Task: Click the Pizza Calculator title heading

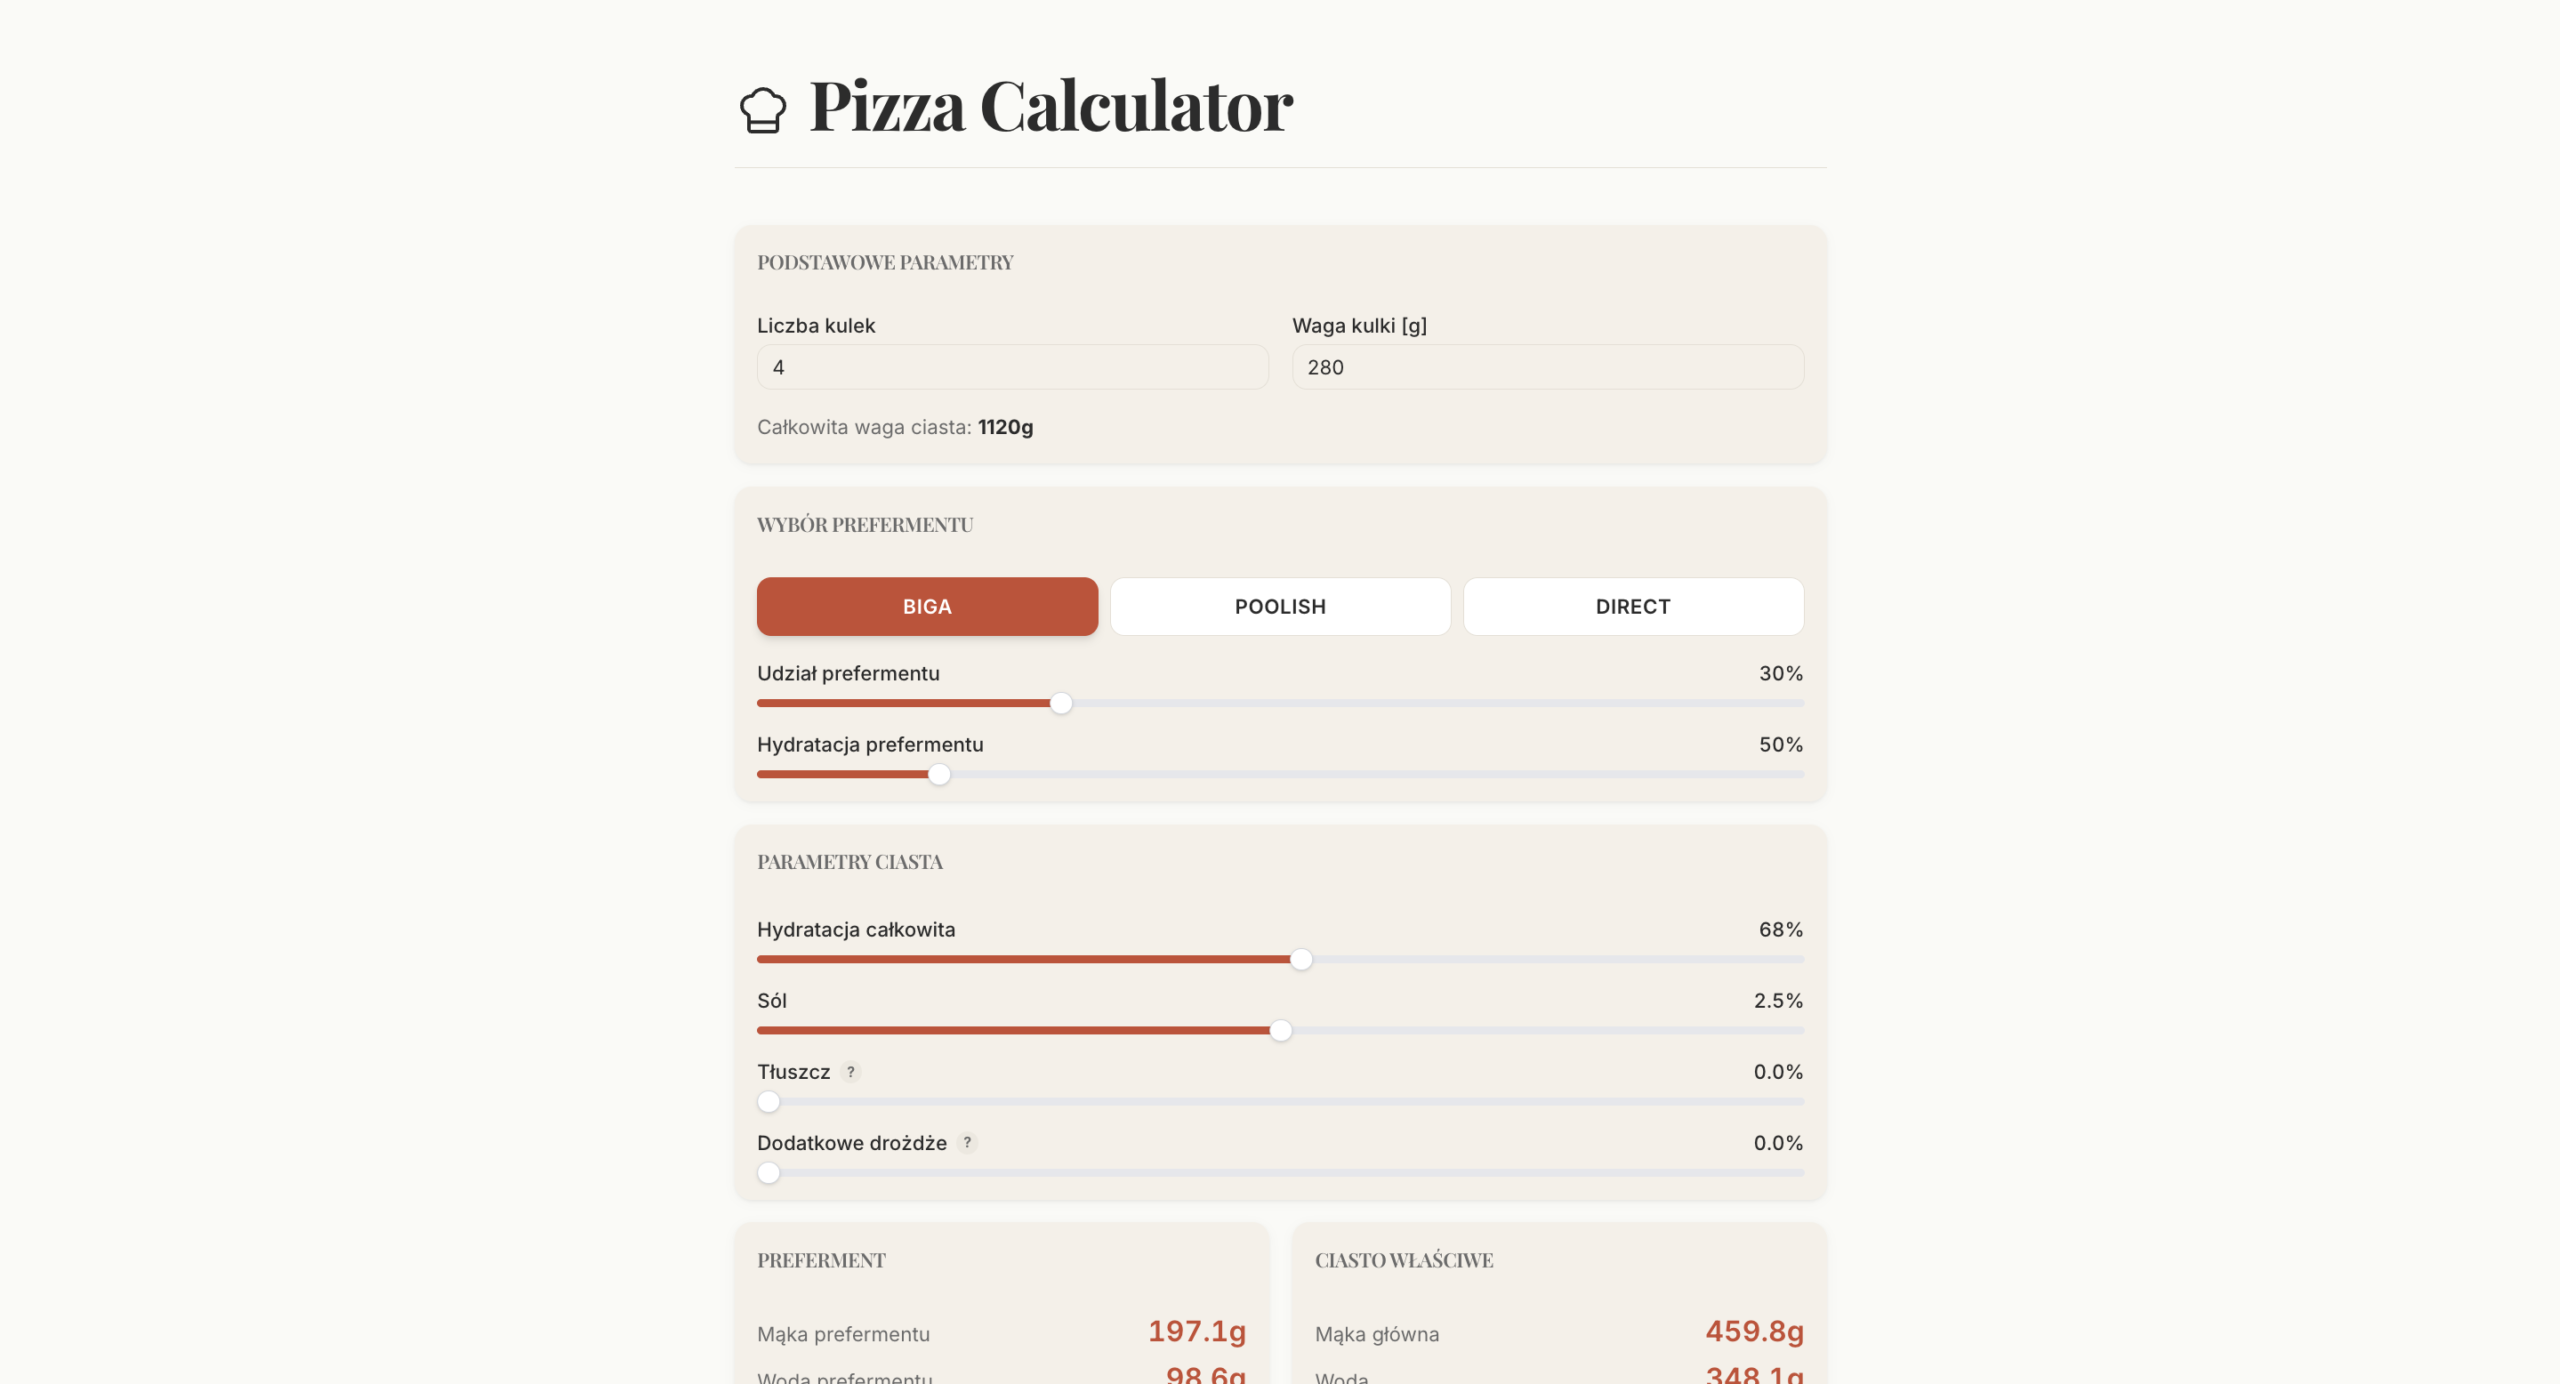Action: coord(1051,106)
